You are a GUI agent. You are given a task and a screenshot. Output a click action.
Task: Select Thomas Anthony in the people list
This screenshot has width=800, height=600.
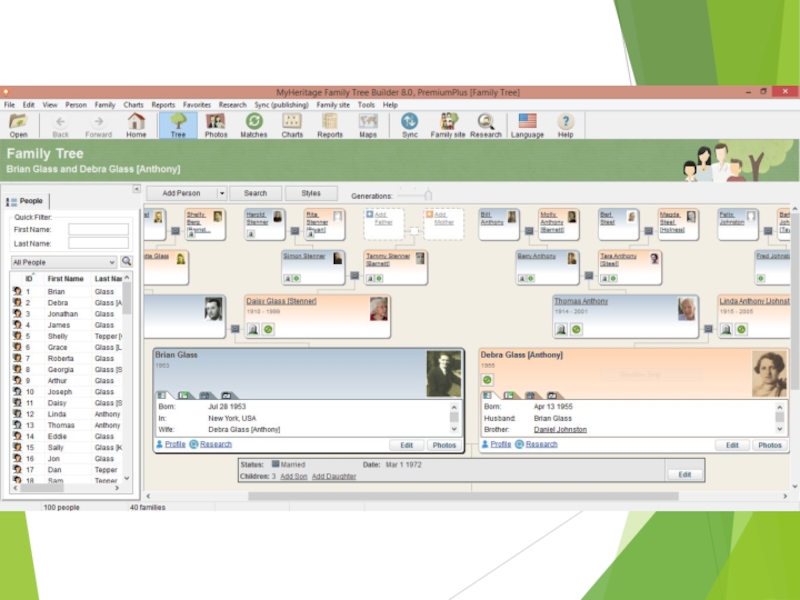click(67, 425)
